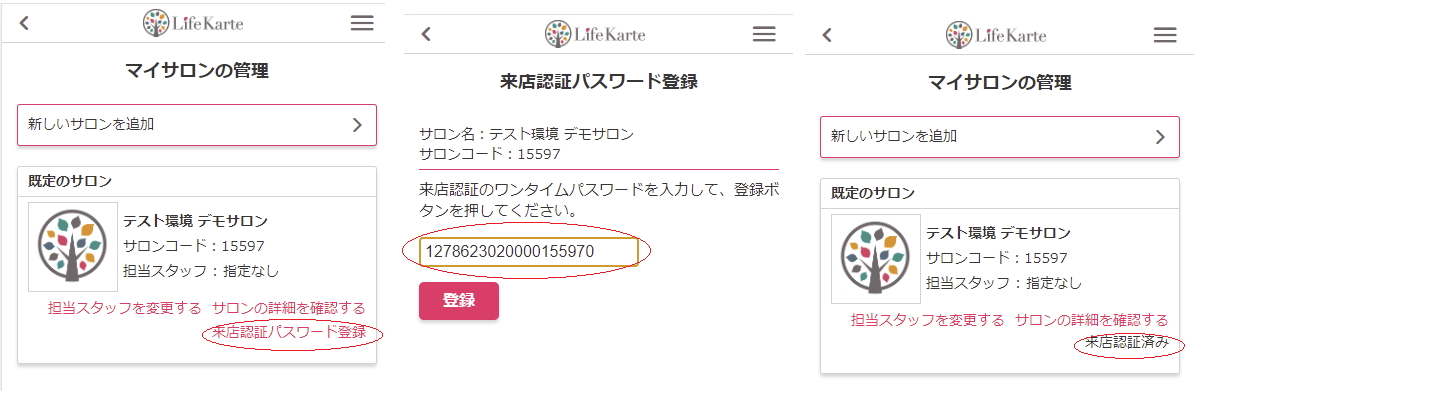
Task: Tap the back arrow on the right screen
Action: click(x=827, y=35)
